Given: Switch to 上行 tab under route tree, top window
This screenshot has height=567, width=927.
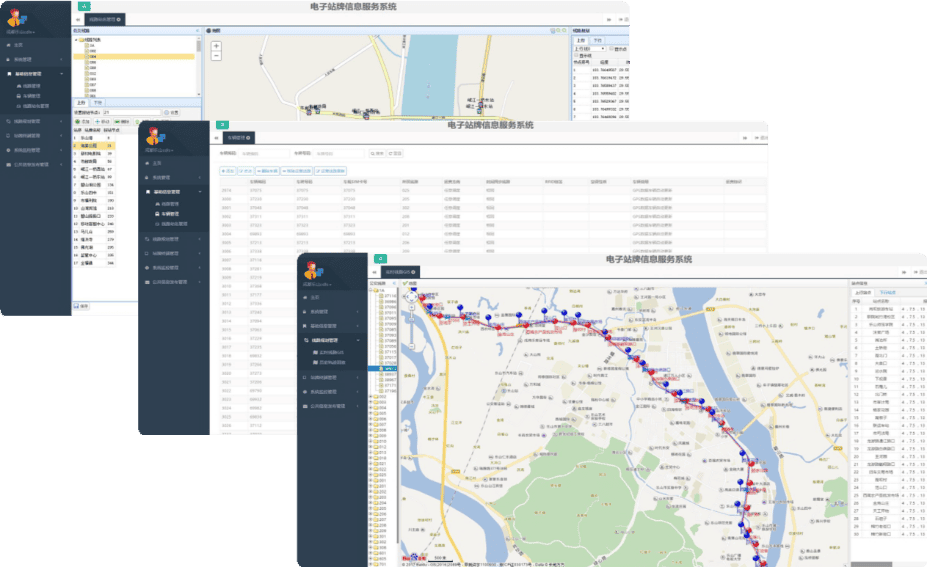Looking at the screenshot, I should click(82, 103).
